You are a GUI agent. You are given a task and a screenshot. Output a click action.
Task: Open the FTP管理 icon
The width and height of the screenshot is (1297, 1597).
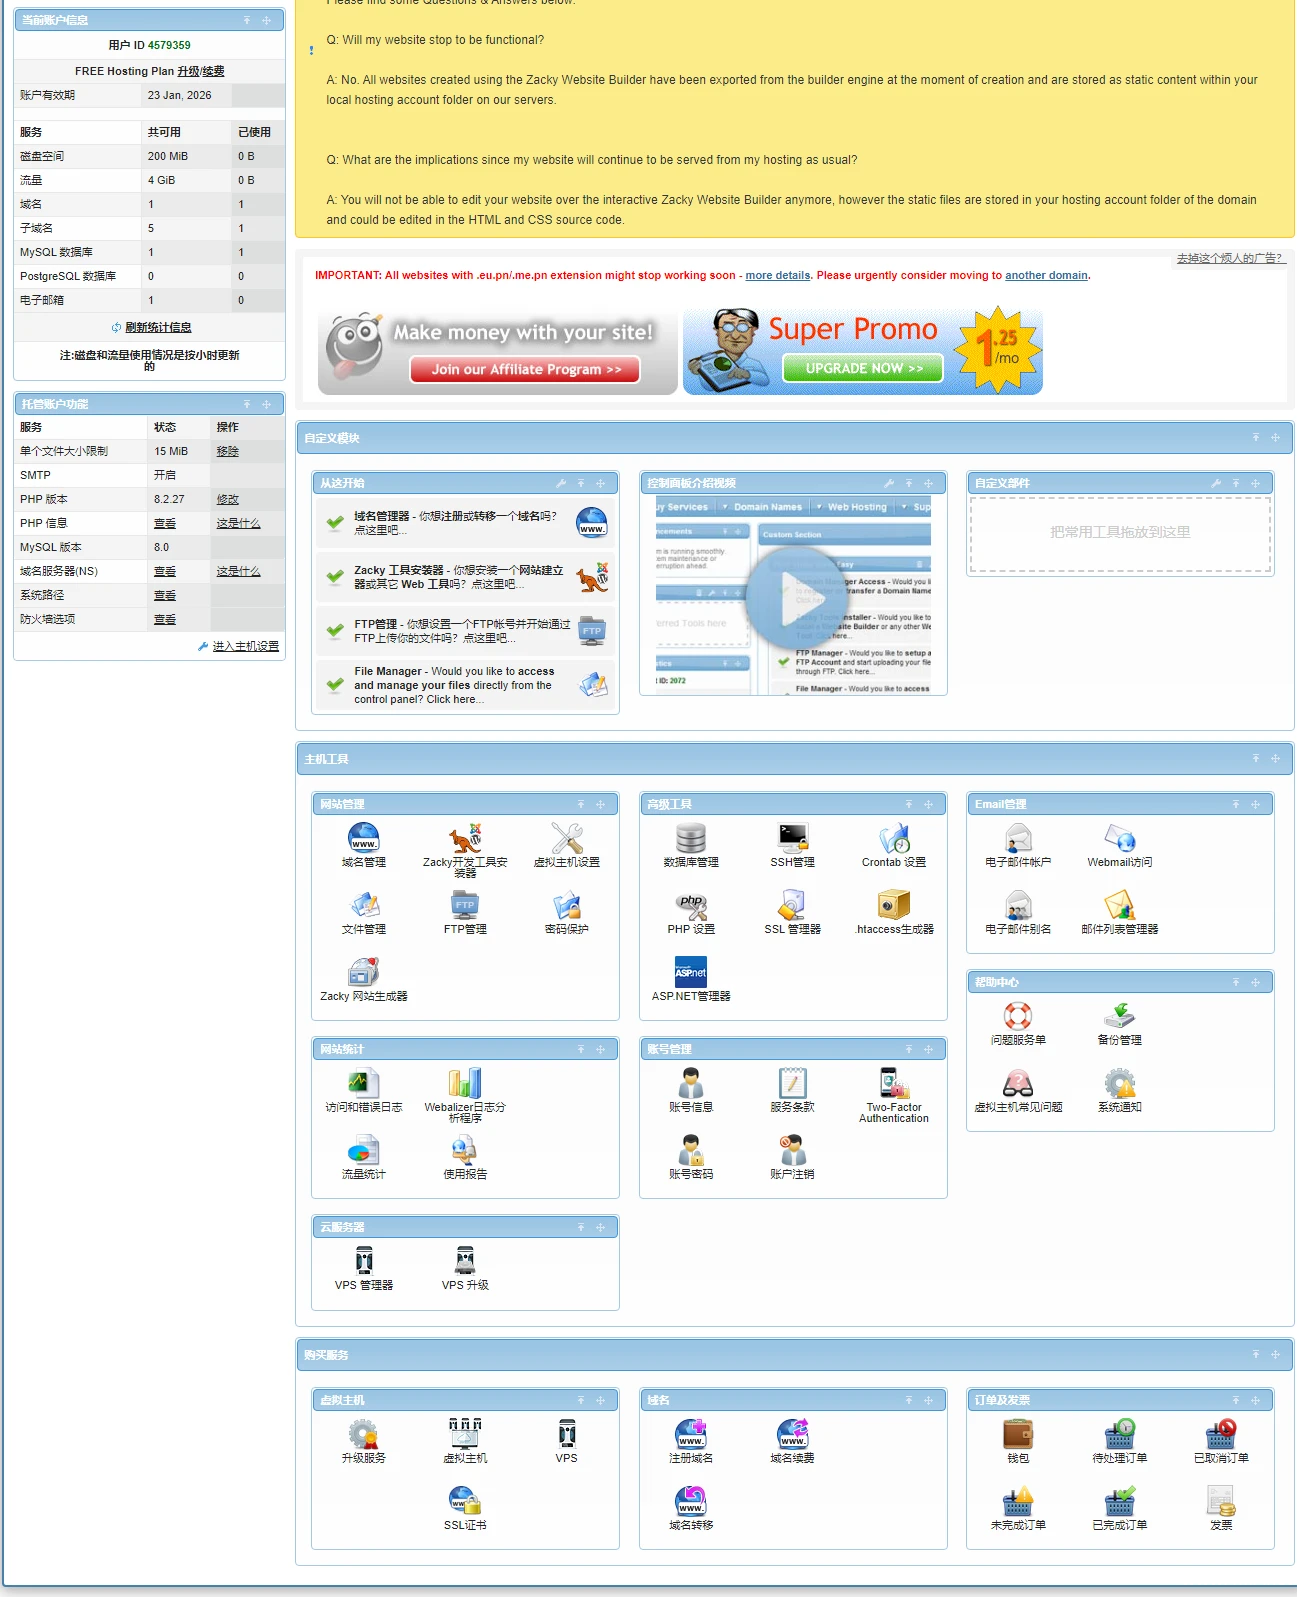click(465, 906)
